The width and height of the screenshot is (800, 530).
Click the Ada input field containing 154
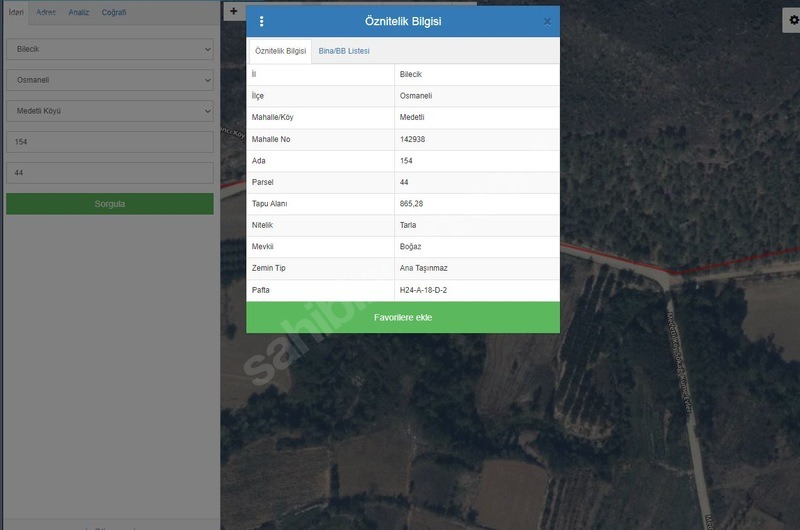tap(110, 142)
